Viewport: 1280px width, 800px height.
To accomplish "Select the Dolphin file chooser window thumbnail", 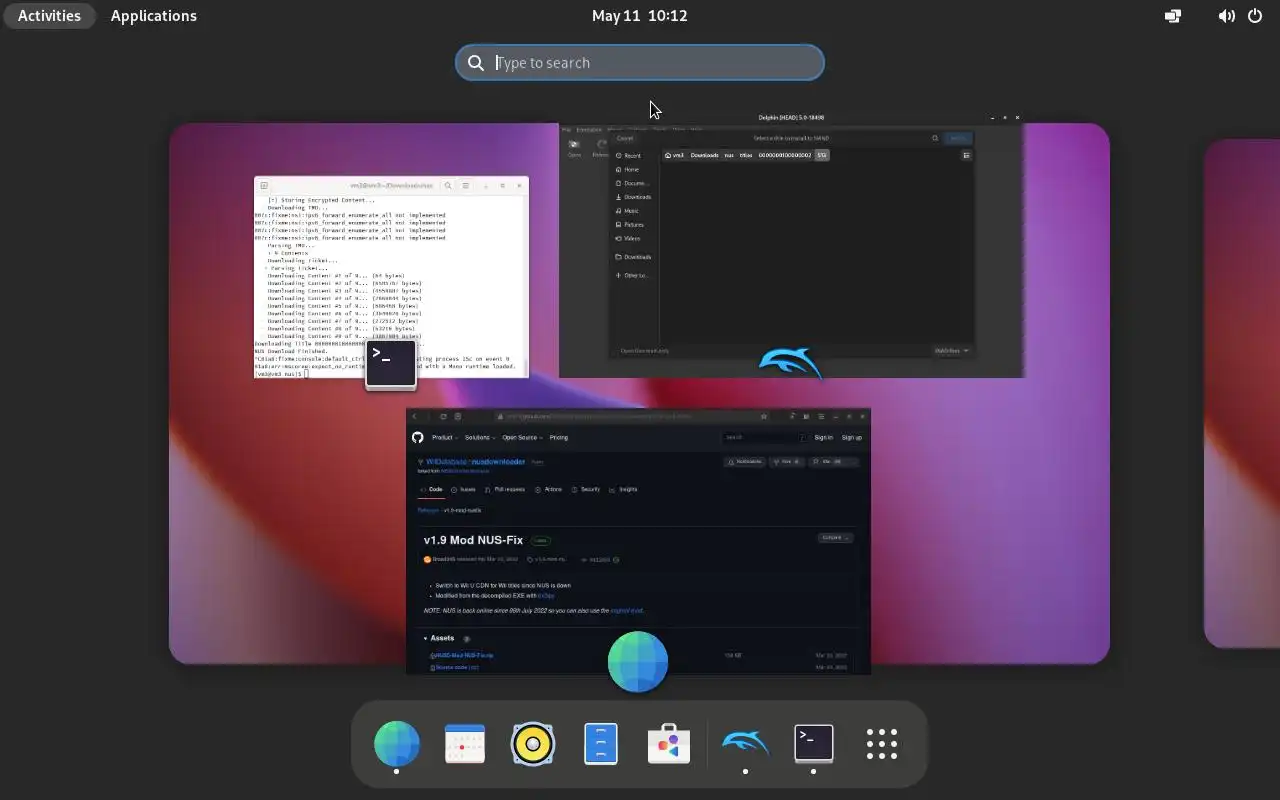I will pos(791,245).
